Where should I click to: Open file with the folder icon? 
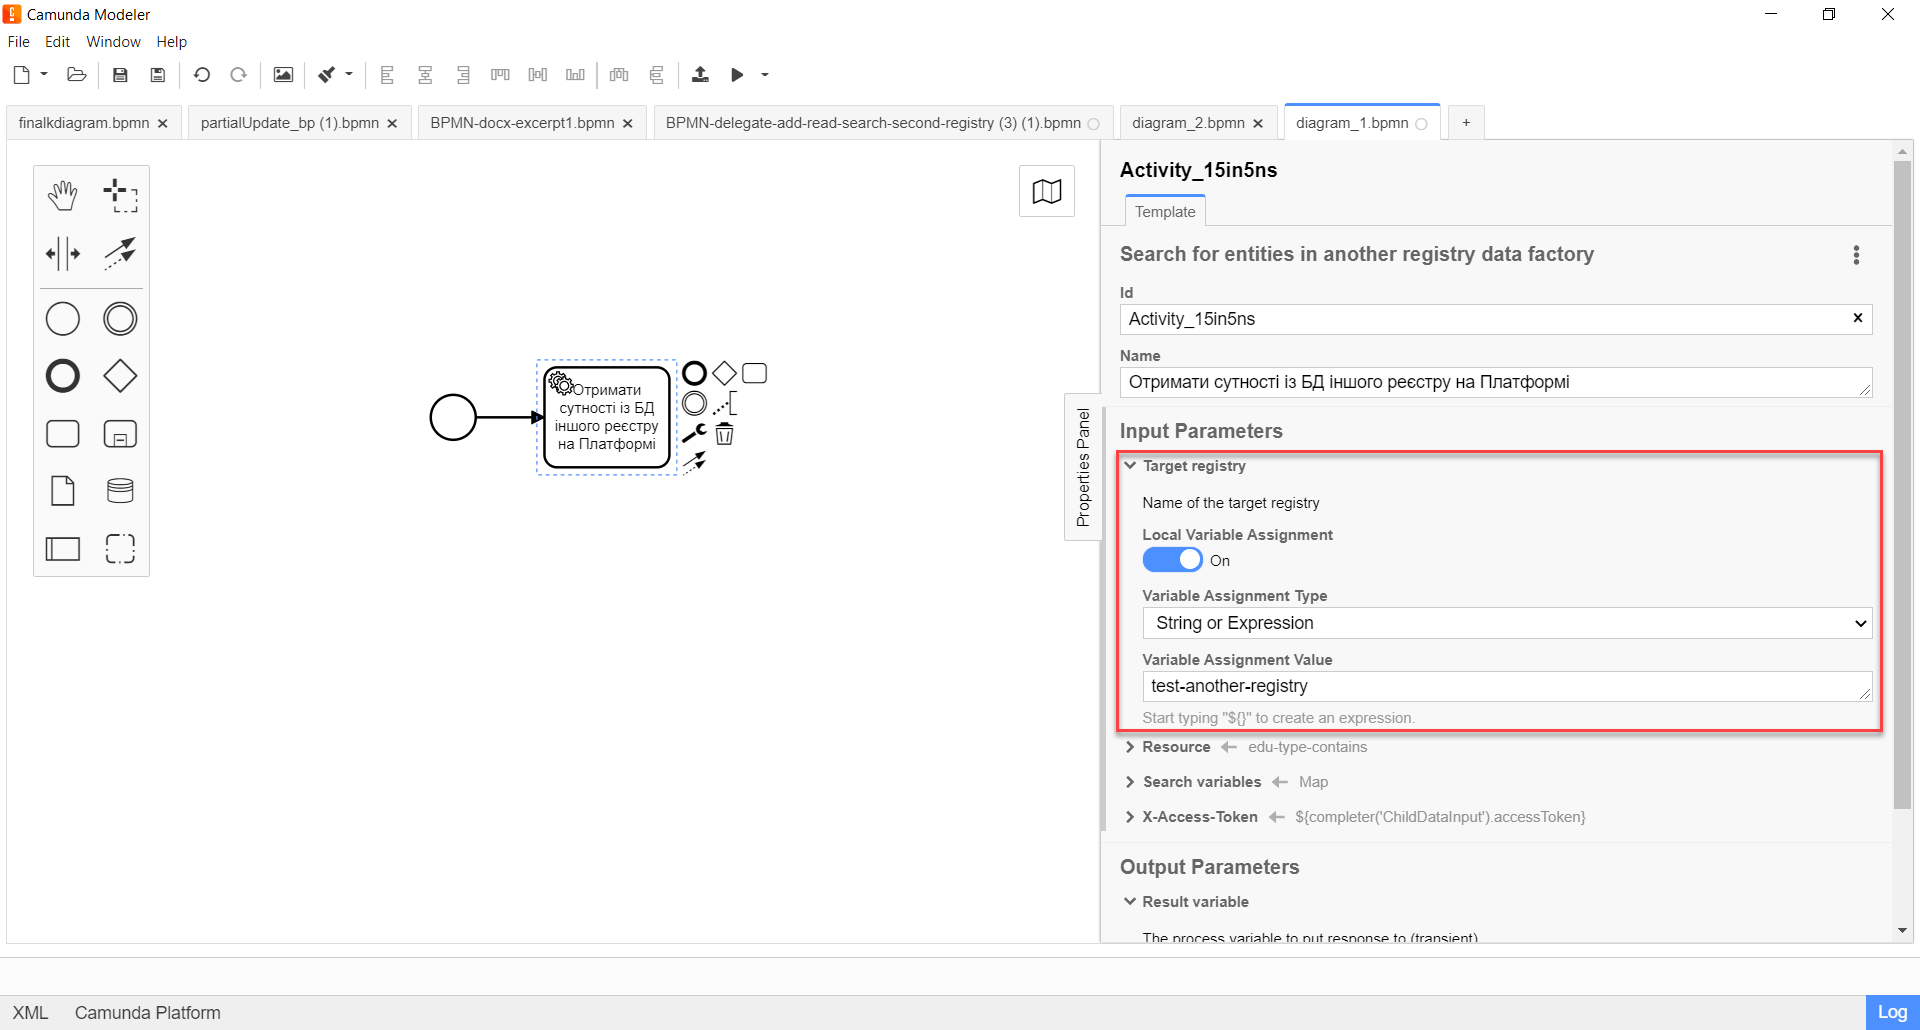(76, 75)
